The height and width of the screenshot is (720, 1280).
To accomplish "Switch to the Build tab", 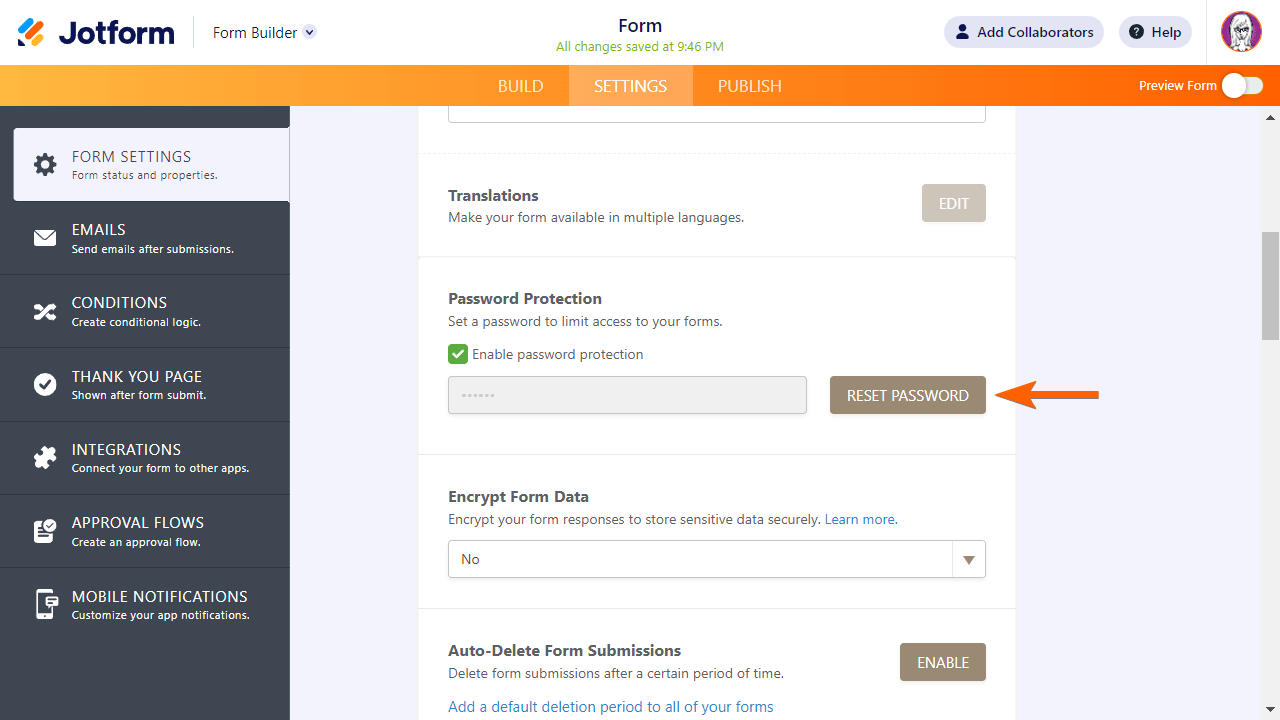I will pos(520,86).
